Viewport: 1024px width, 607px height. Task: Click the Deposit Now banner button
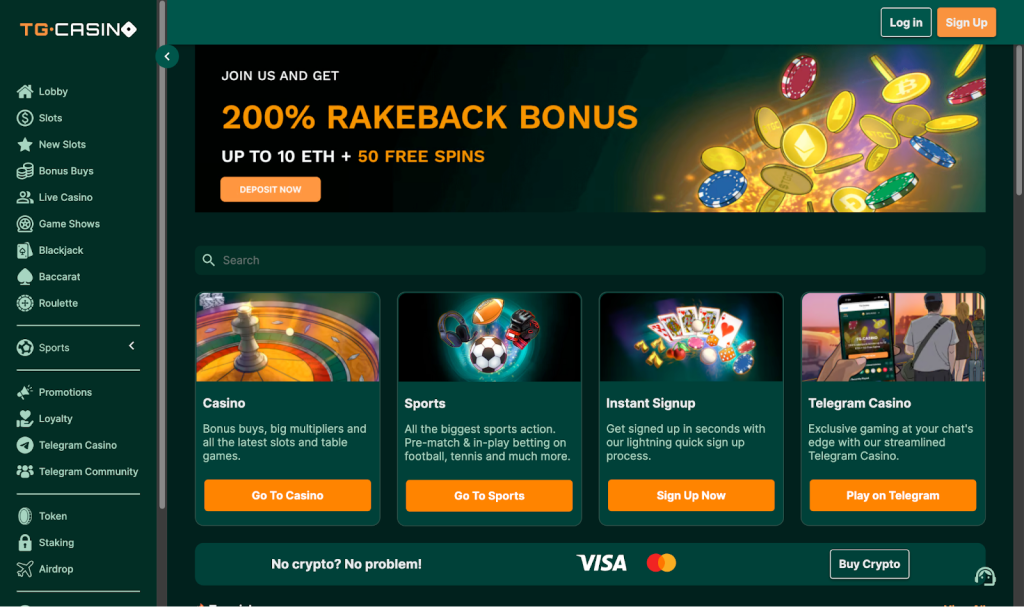coord(270,189)
